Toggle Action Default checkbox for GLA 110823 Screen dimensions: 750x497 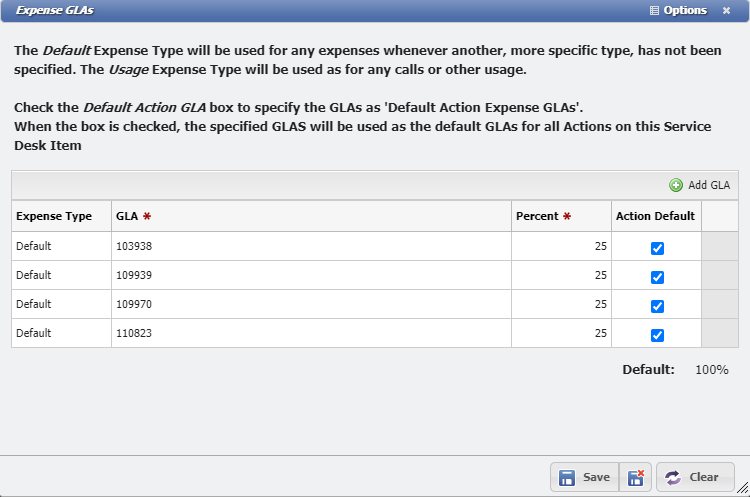(657, 335)
